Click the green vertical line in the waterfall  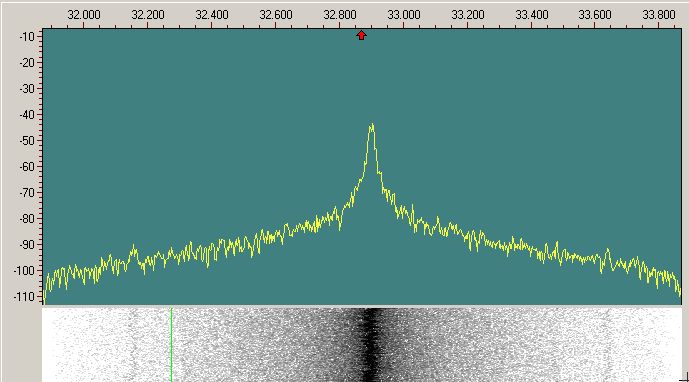(x=171, y=345)
